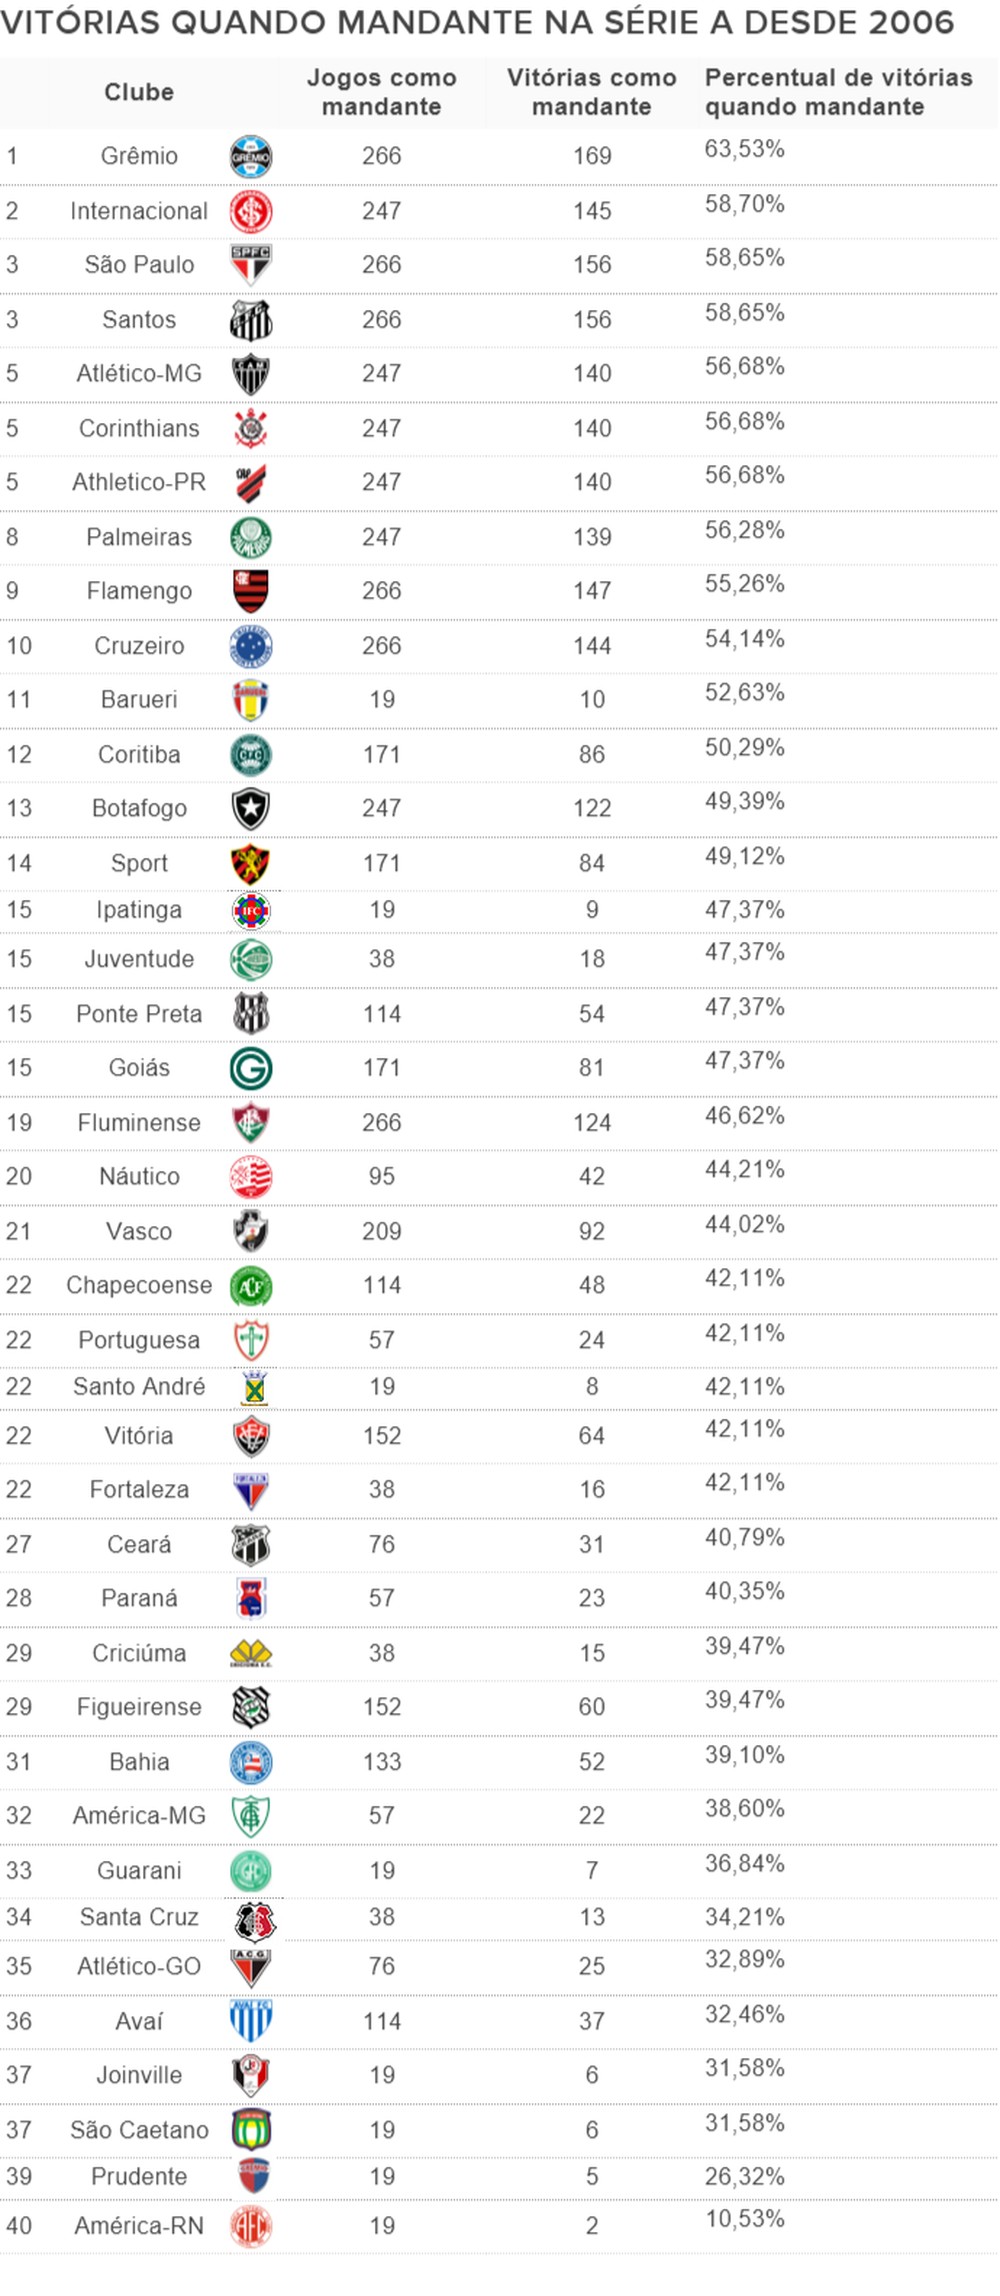Click the Avaí blue striped crest
Screen dimensions: 1000x2296
(250, 2021)
